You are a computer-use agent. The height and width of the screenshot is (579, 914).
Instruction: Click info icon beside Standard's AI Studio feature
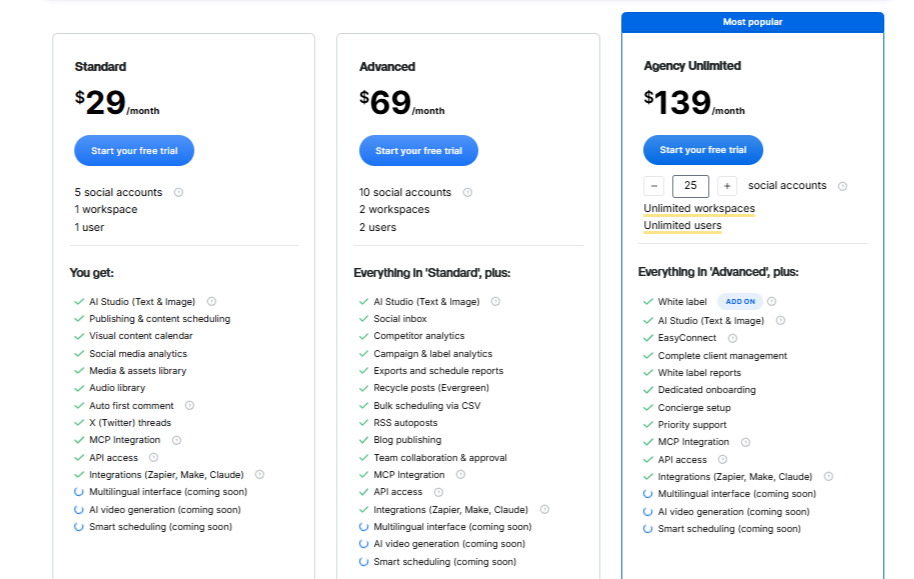(x=211, y=301)
